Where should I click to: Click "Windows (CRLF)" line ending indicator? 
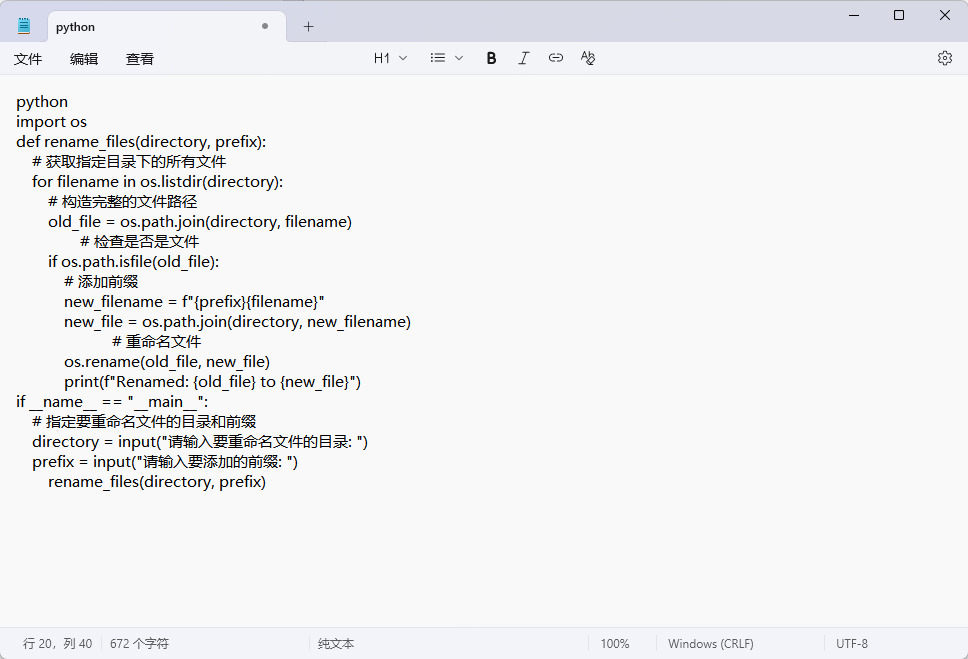pos(711,644)
